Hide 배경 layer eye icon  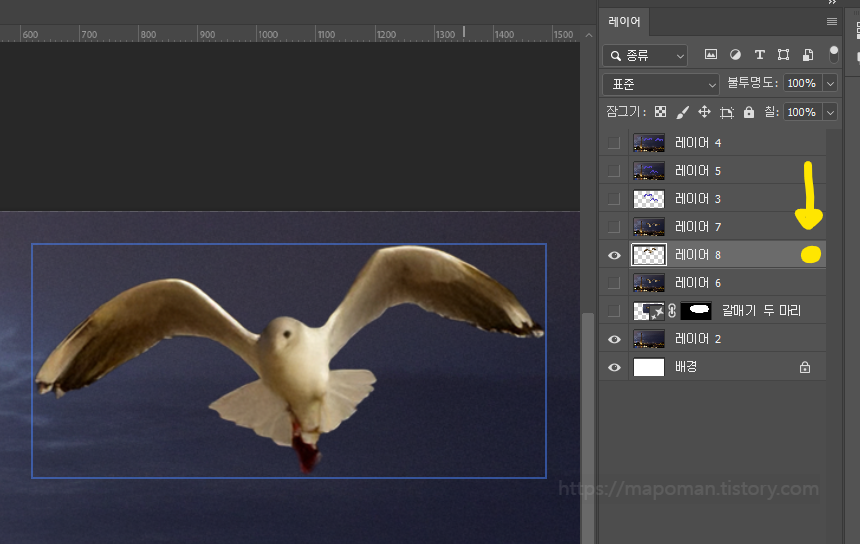614,367
